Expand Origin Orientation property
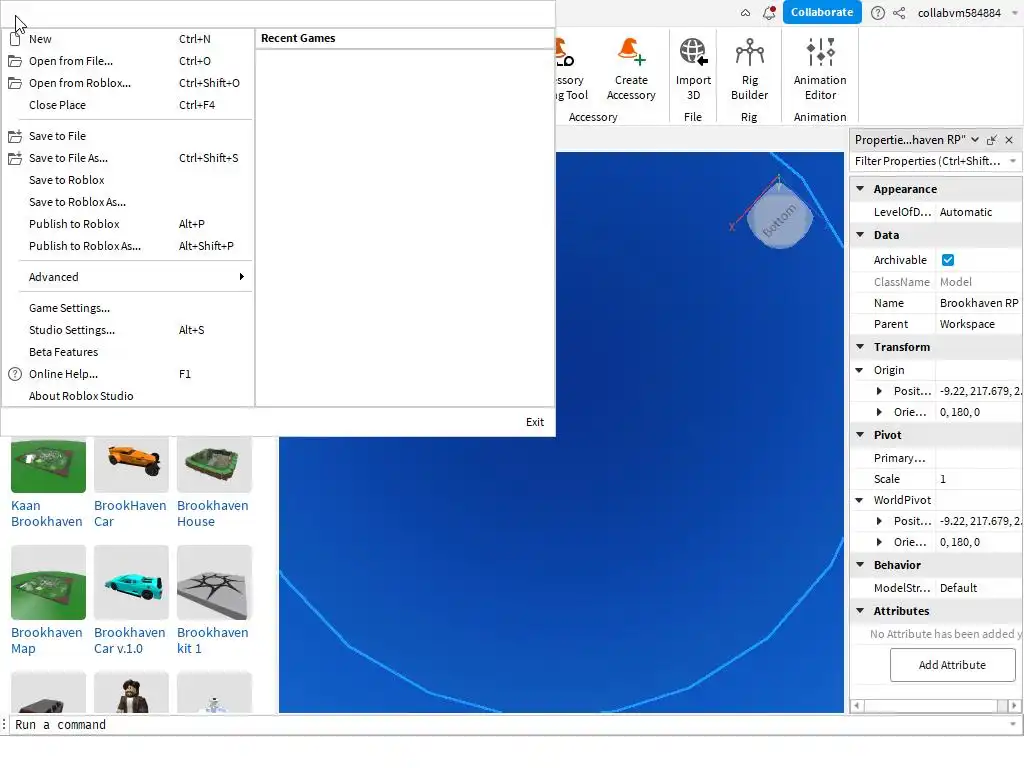 879,412
